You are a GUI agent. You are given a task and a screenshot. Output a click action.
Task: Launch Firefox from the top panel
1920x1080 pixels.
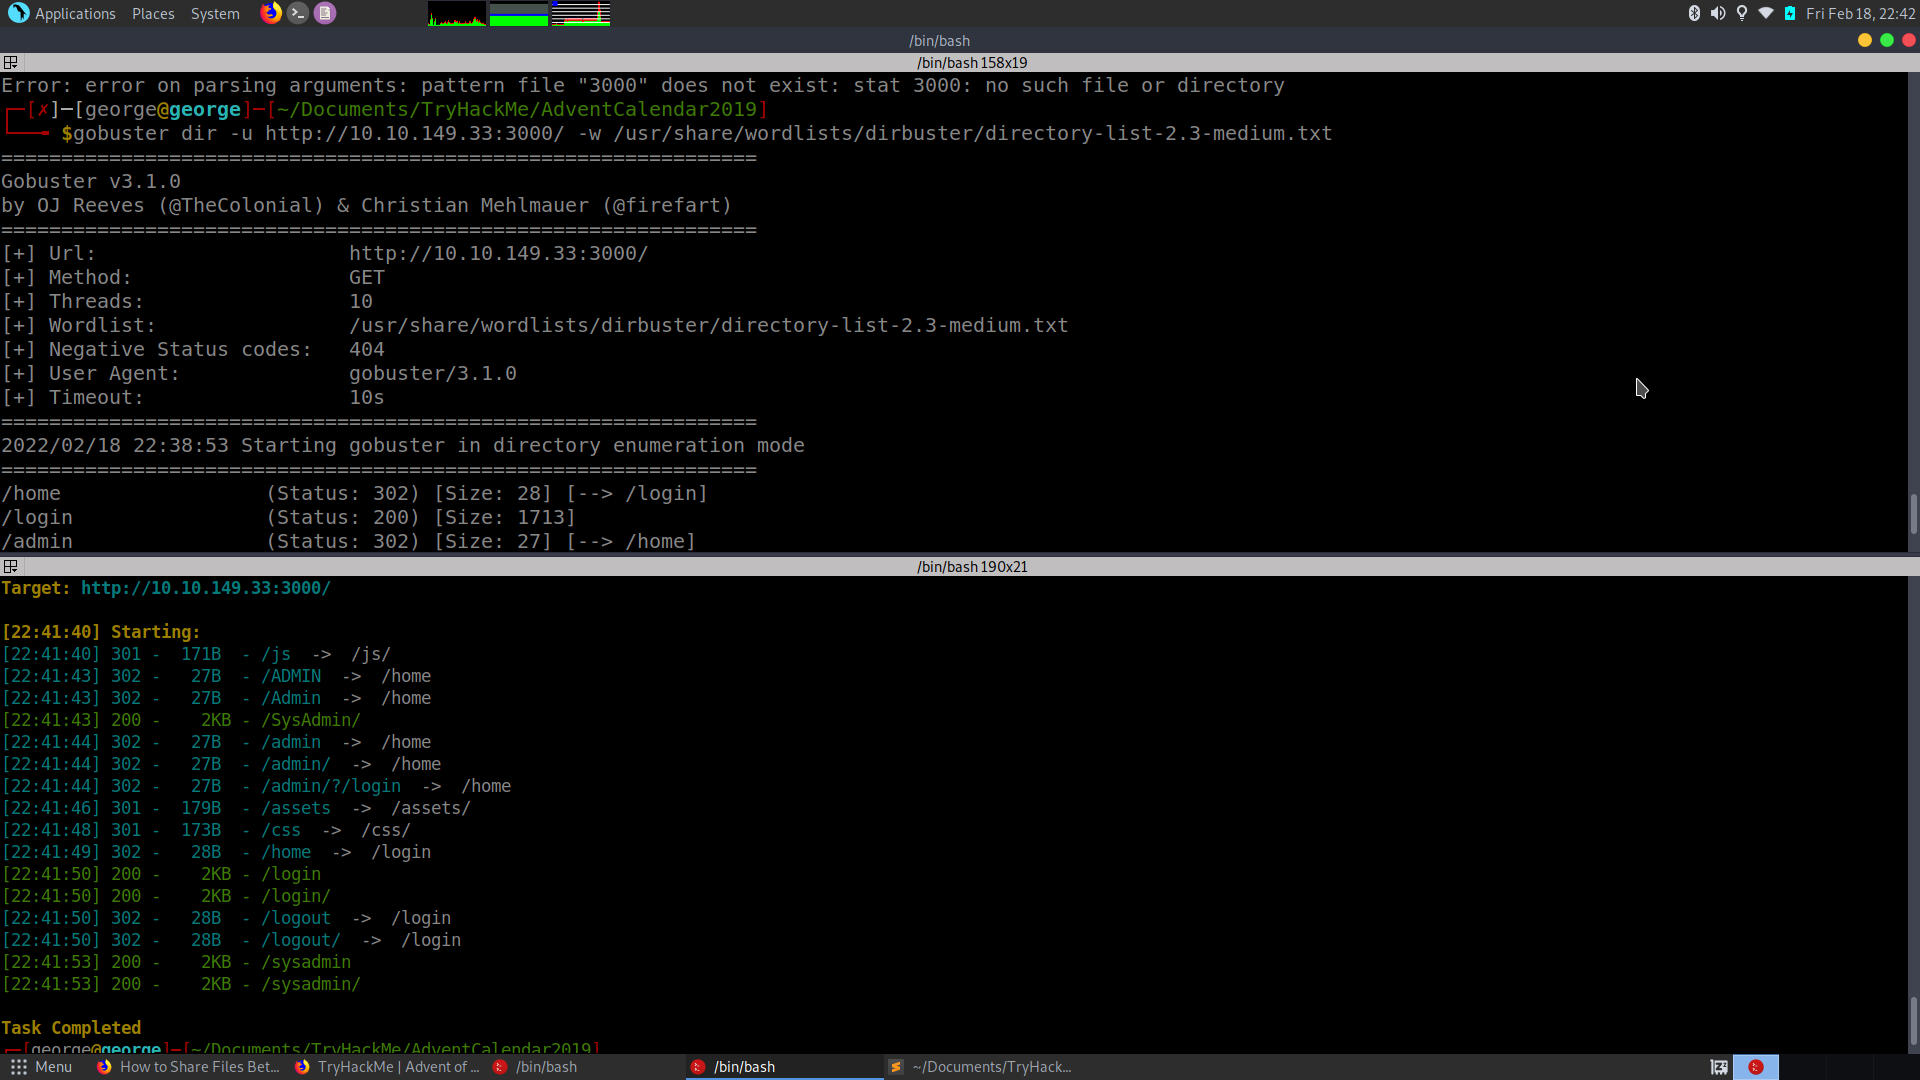[270, 13]
